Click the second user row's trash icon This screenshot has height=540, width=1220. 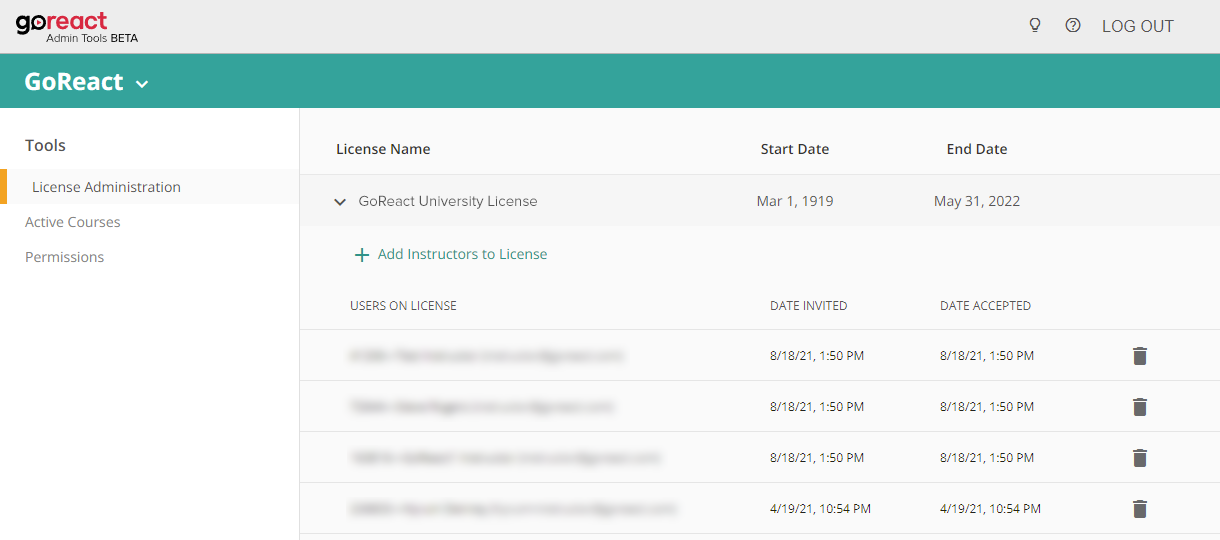click(1139, 407)
